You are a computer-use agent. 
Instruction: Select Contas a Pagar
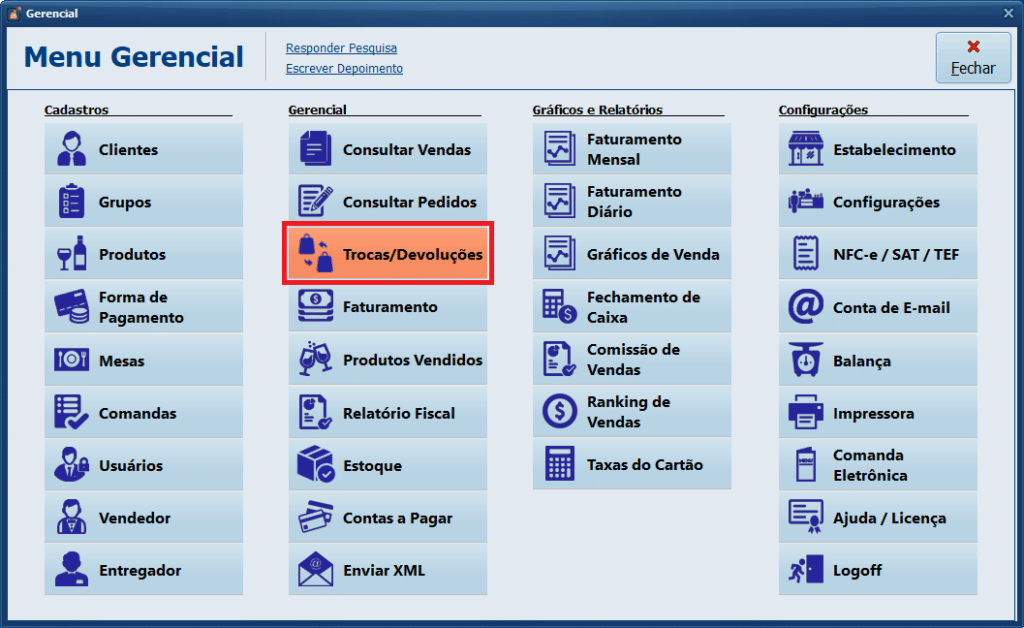pos(388,518)
